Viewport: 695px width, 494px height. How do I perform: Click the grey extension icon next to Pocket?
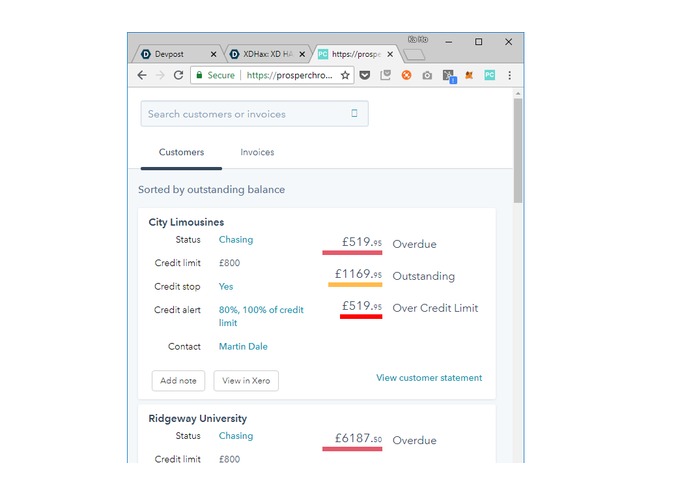385,75
